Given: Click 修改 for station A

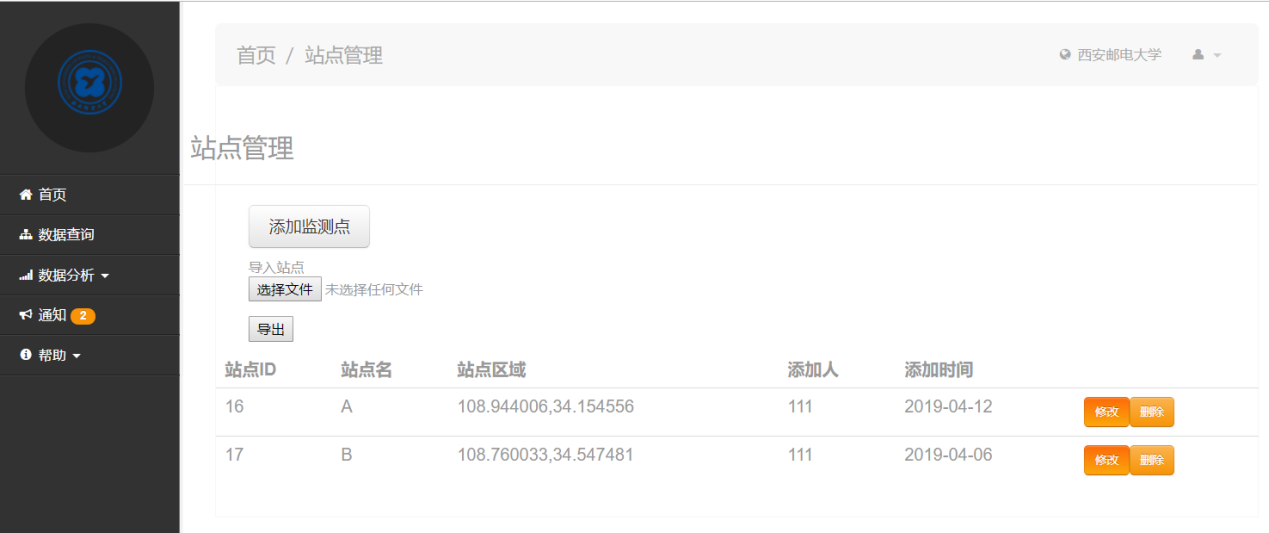Looking at the screenshot, I should 1106,412.
